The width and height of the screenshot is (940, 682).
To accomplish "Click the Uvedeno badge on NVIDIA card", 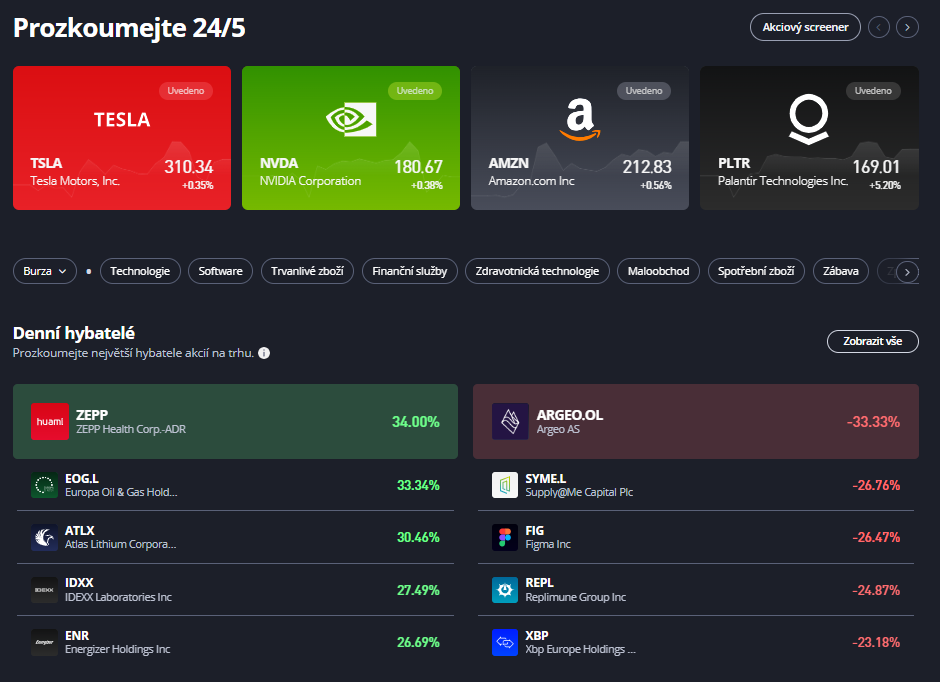I will (415, 90).
